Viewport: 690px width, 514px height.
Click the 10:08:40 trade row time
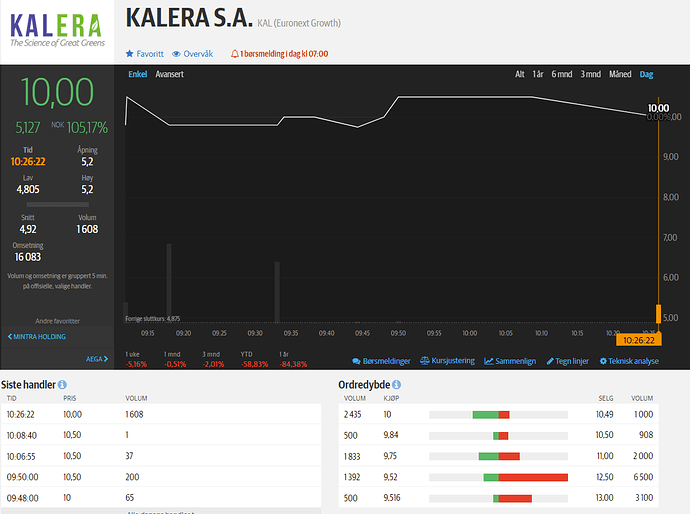point(22,436)
